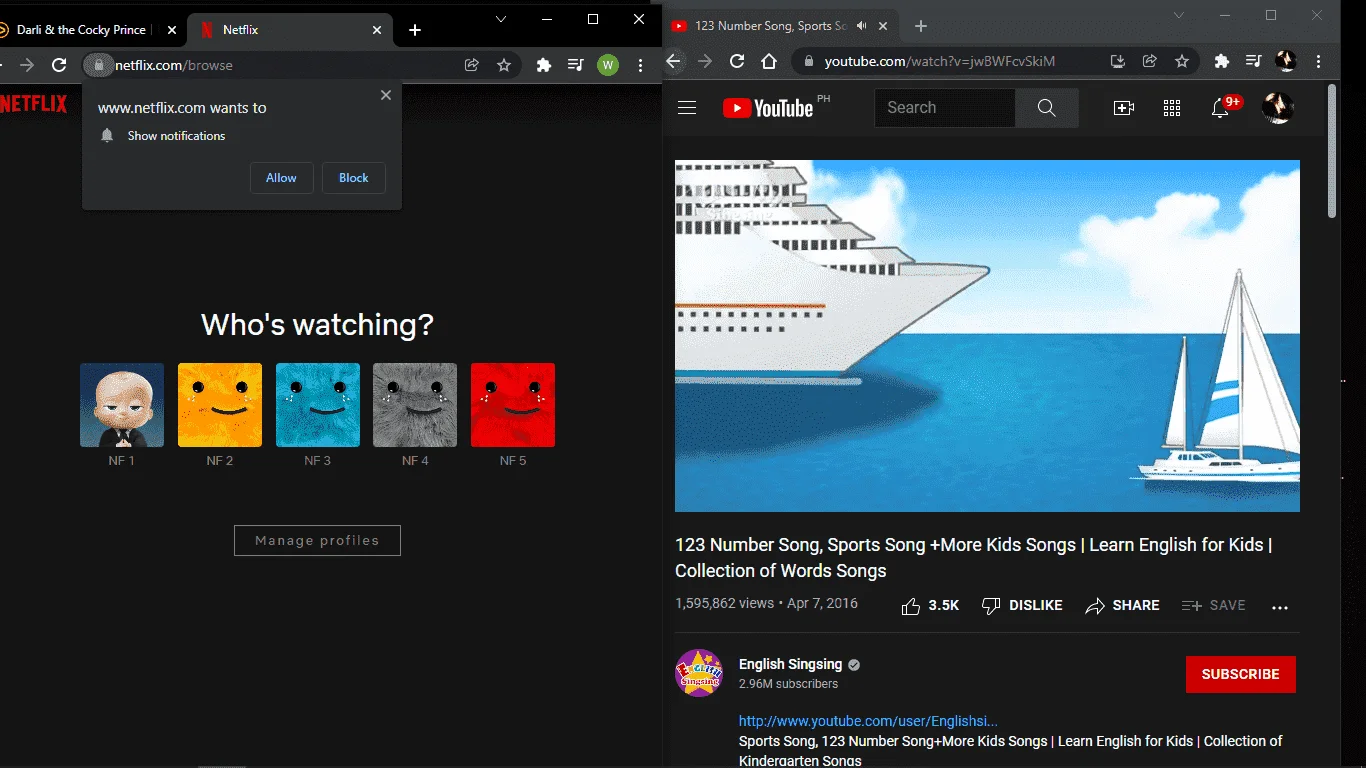
Task: Open more actions ellipsis below video
Action: pos(1280,607)
